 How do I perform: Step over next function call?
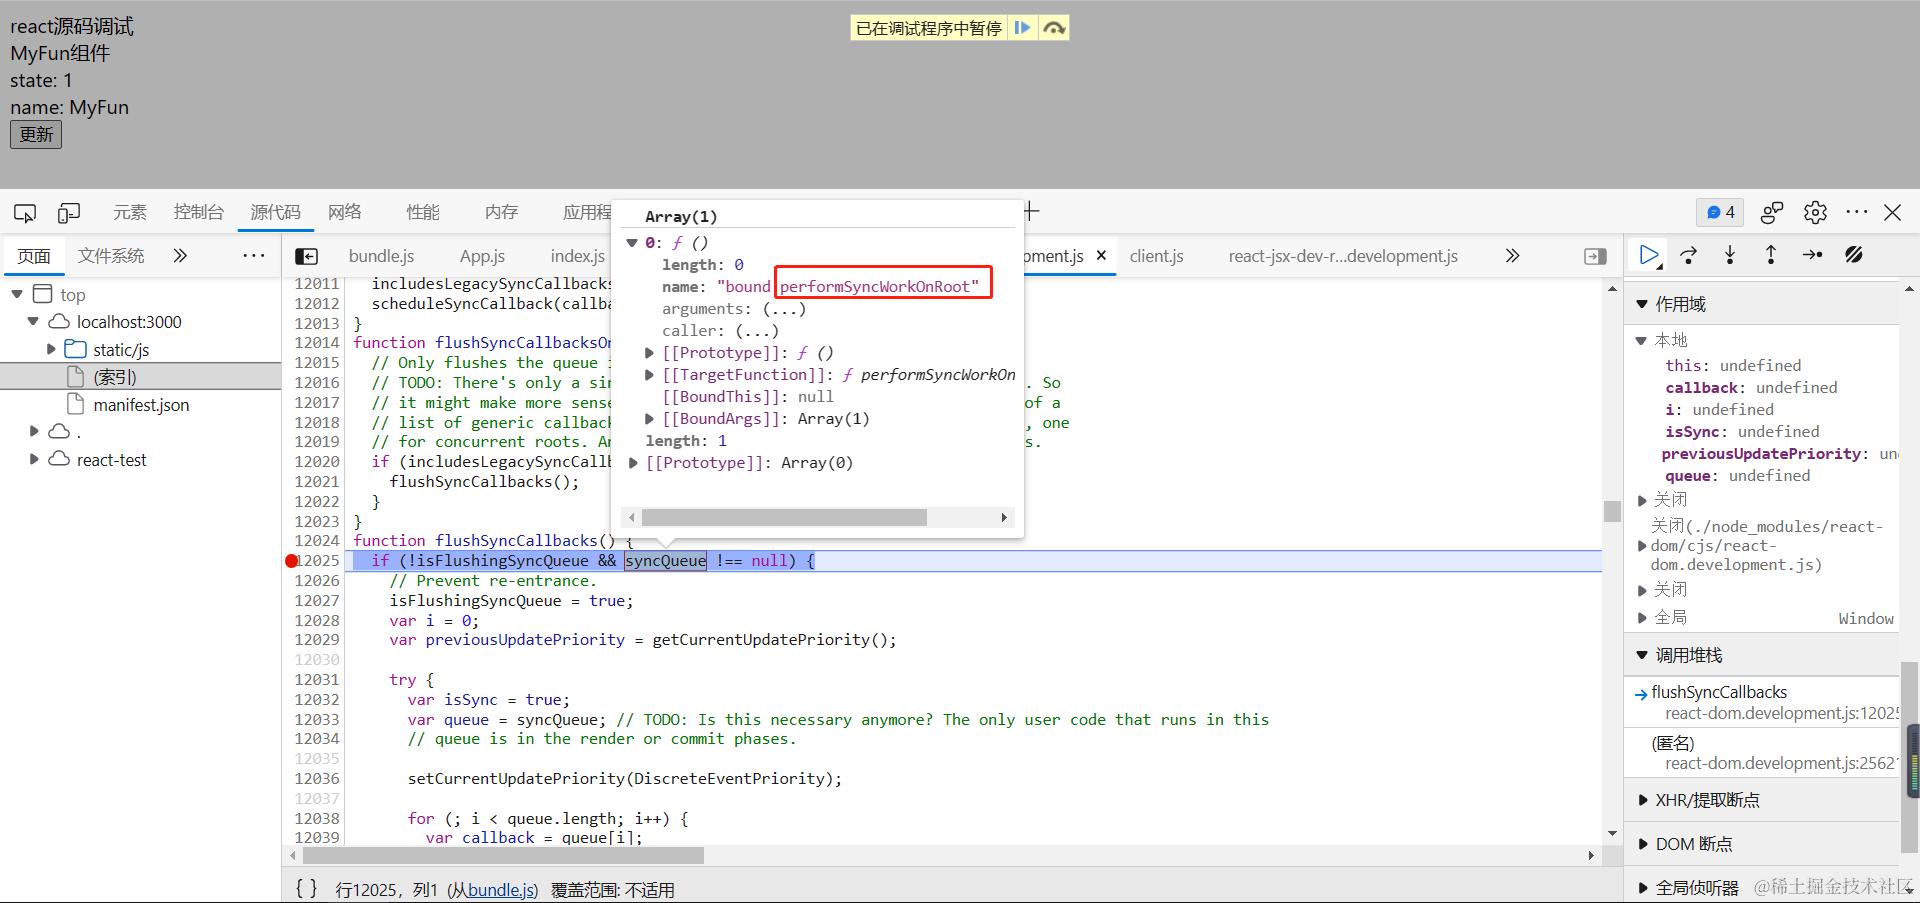(x=1689, y=255)
